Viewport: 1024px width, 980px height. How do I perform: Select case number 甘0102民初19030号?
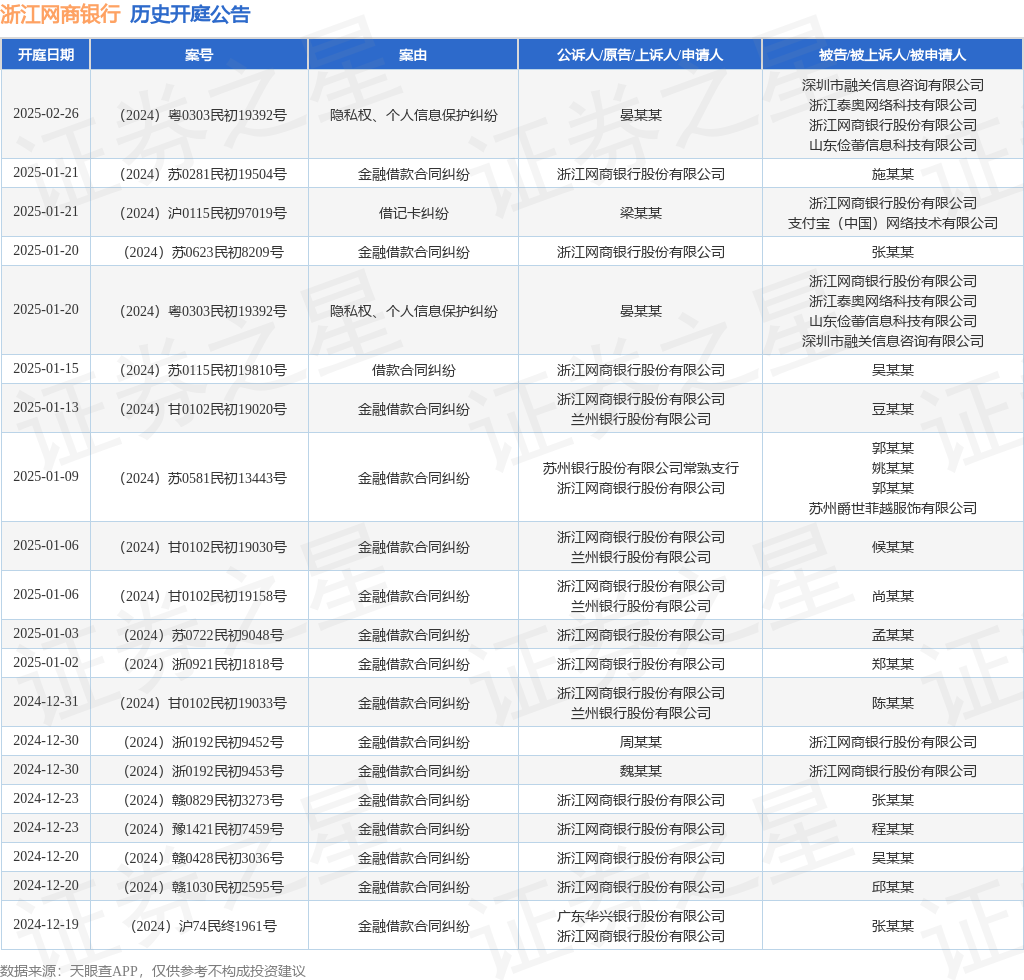[x=203, y=547]
